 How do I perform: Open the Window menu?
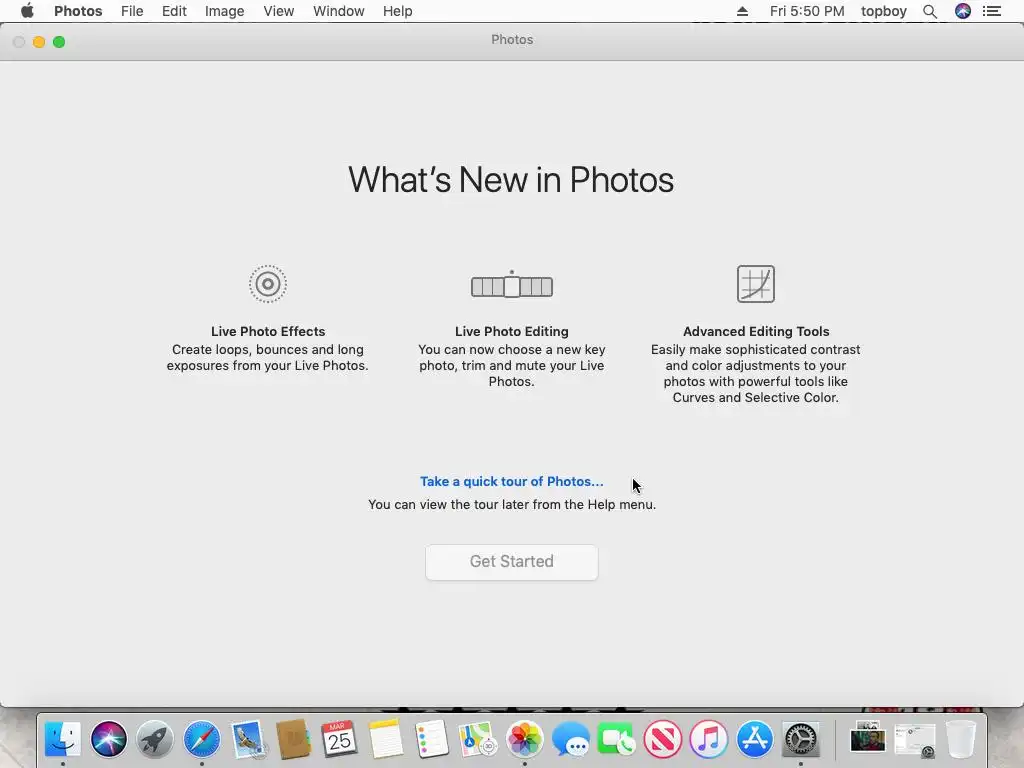[x=338, y=11]
